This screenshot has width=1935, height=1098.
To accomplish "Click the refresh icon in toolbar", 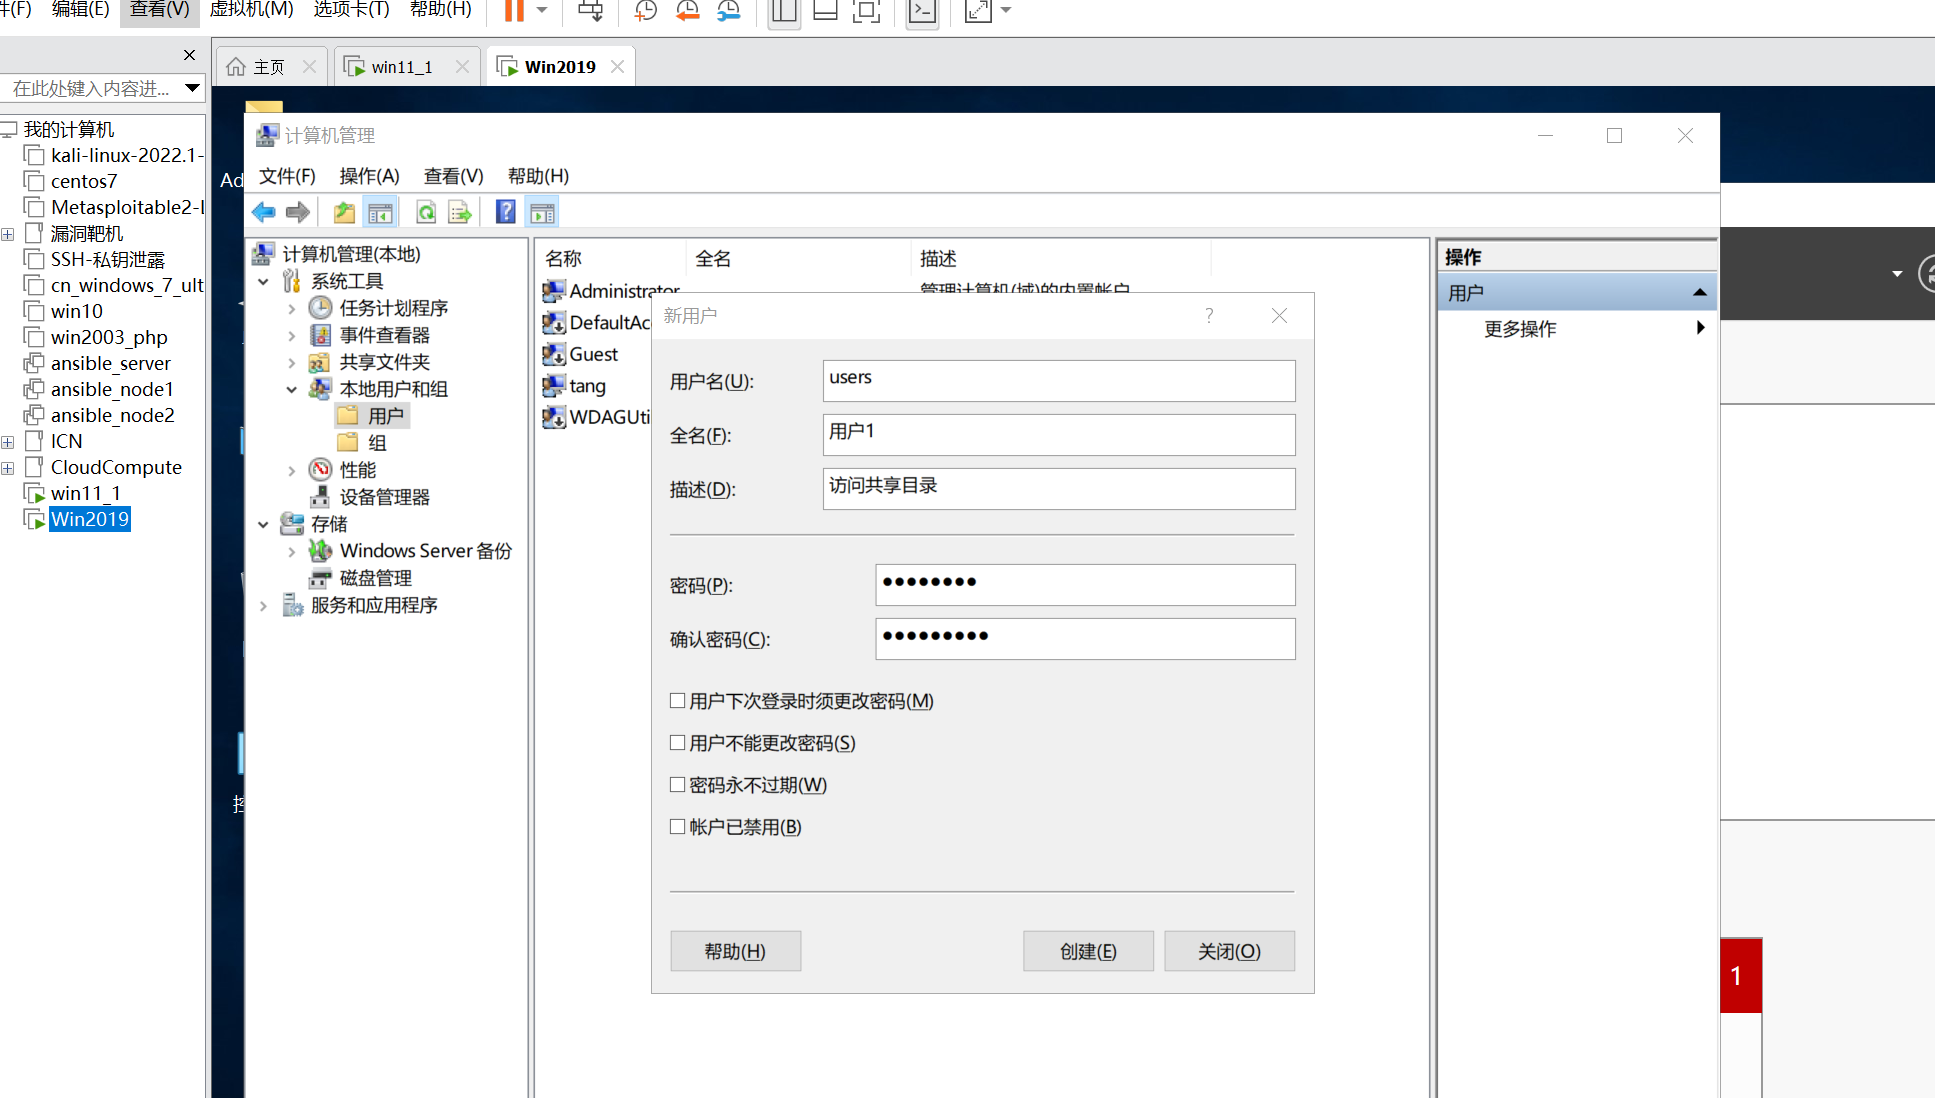I will click(426, 212).
